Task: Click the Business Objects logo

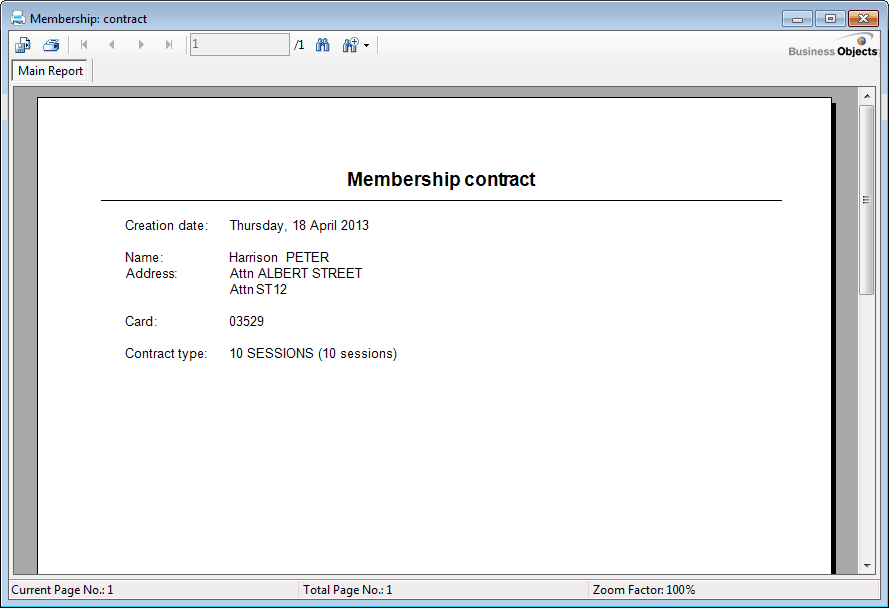Action: click(x=833, y=47)
